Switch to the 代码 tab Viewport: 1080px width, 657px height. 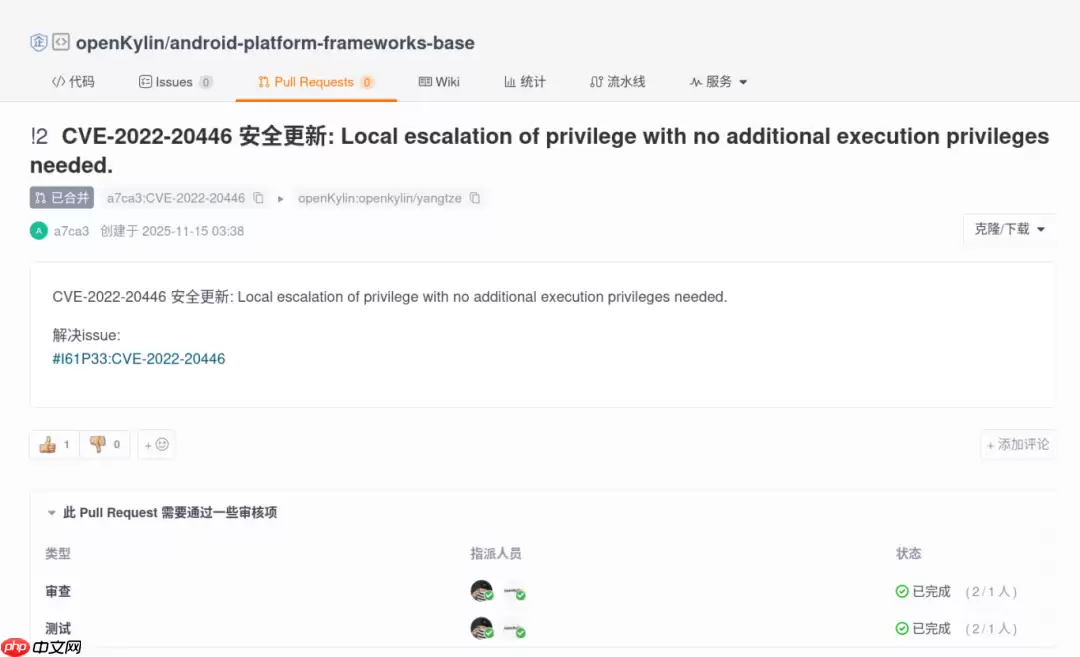(73, 82)
